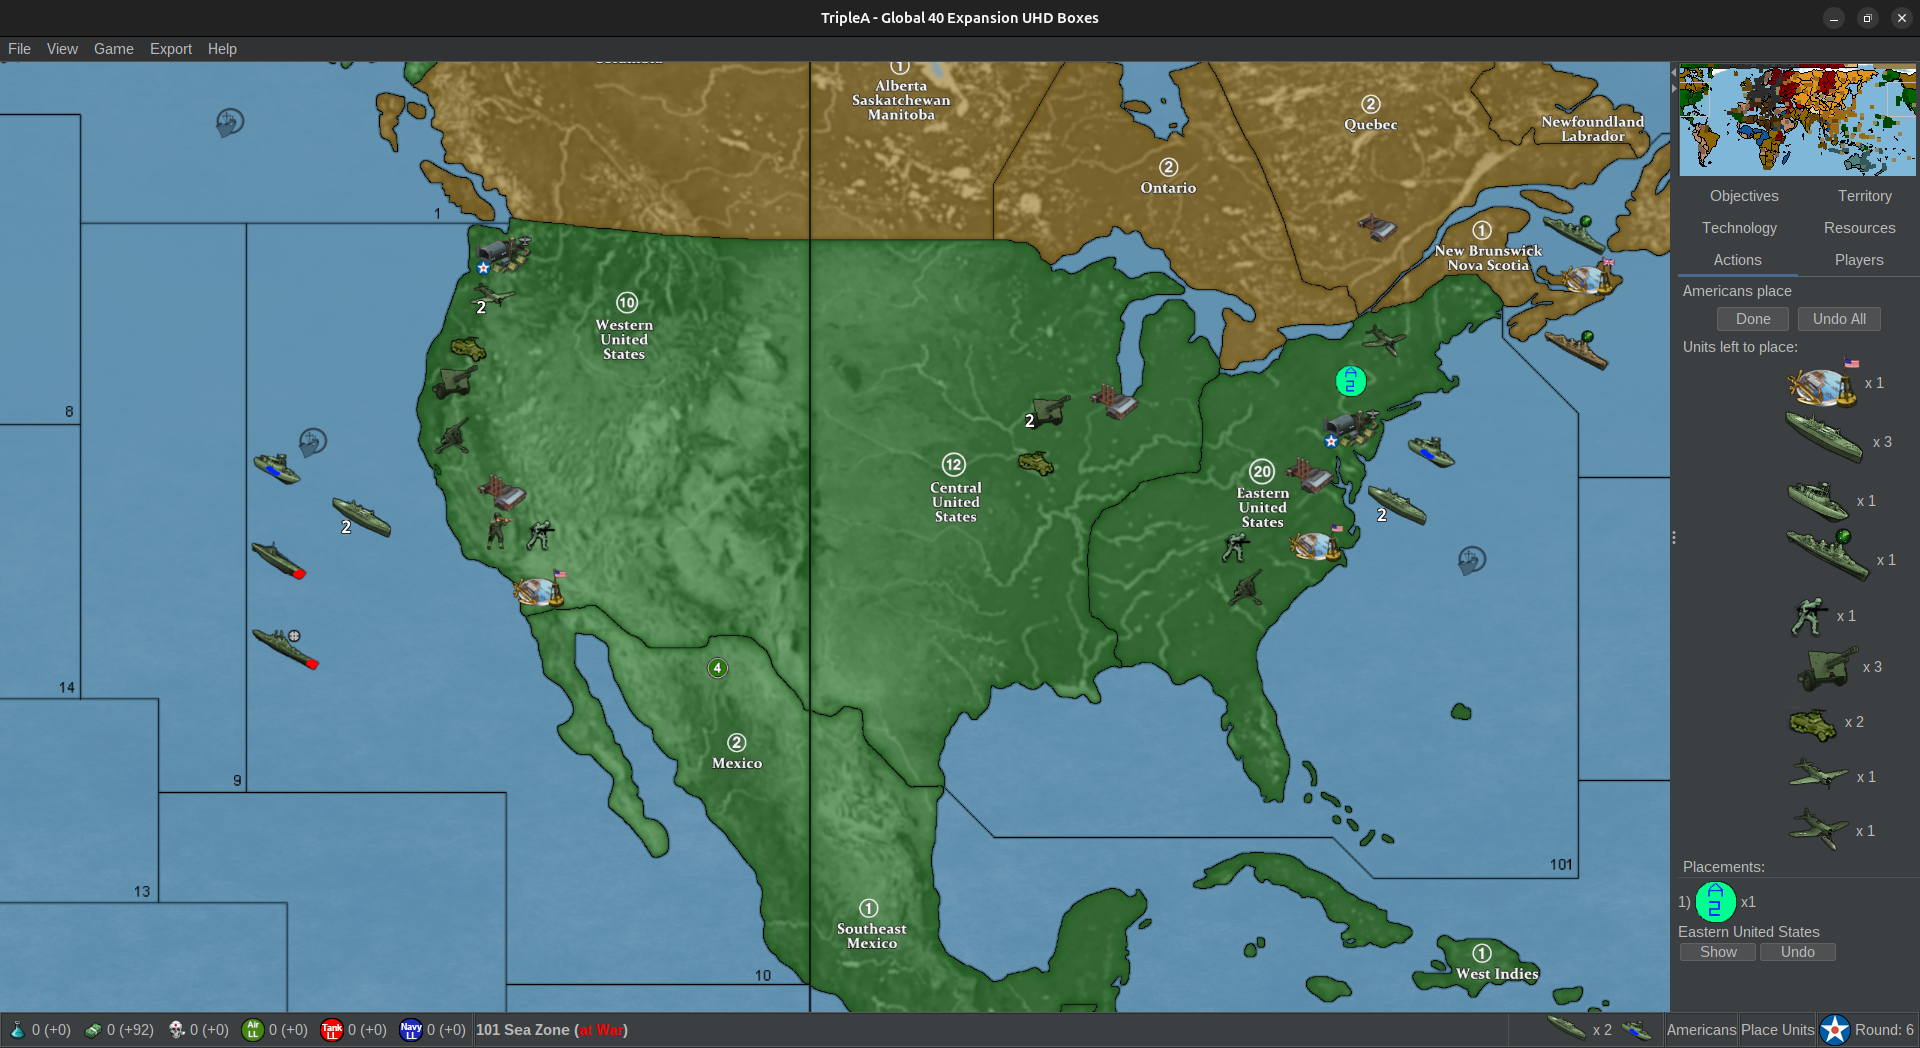The image size is (1920, 1048).
Task: Click the British naval base at Nova Scotia
Action: [1589, 278]
